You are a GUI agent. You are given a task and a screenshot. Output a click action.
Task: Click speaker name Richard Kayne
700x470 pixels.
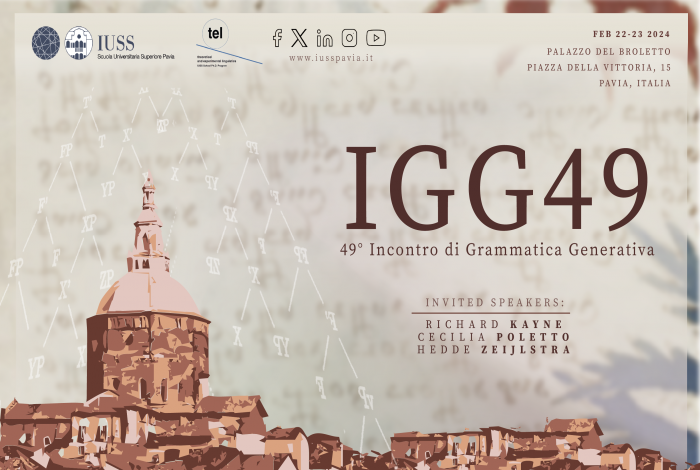point(494,324)
